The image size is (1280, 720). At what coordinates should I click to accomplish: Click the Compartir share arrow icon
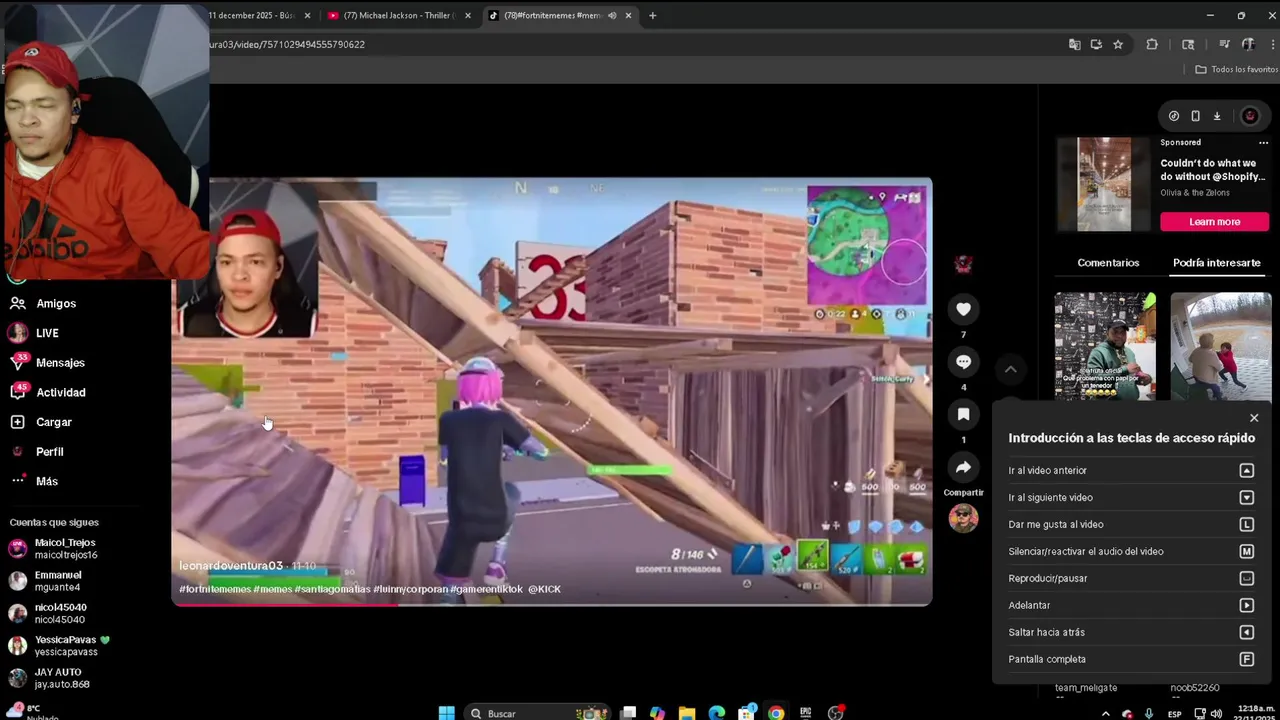963,467
